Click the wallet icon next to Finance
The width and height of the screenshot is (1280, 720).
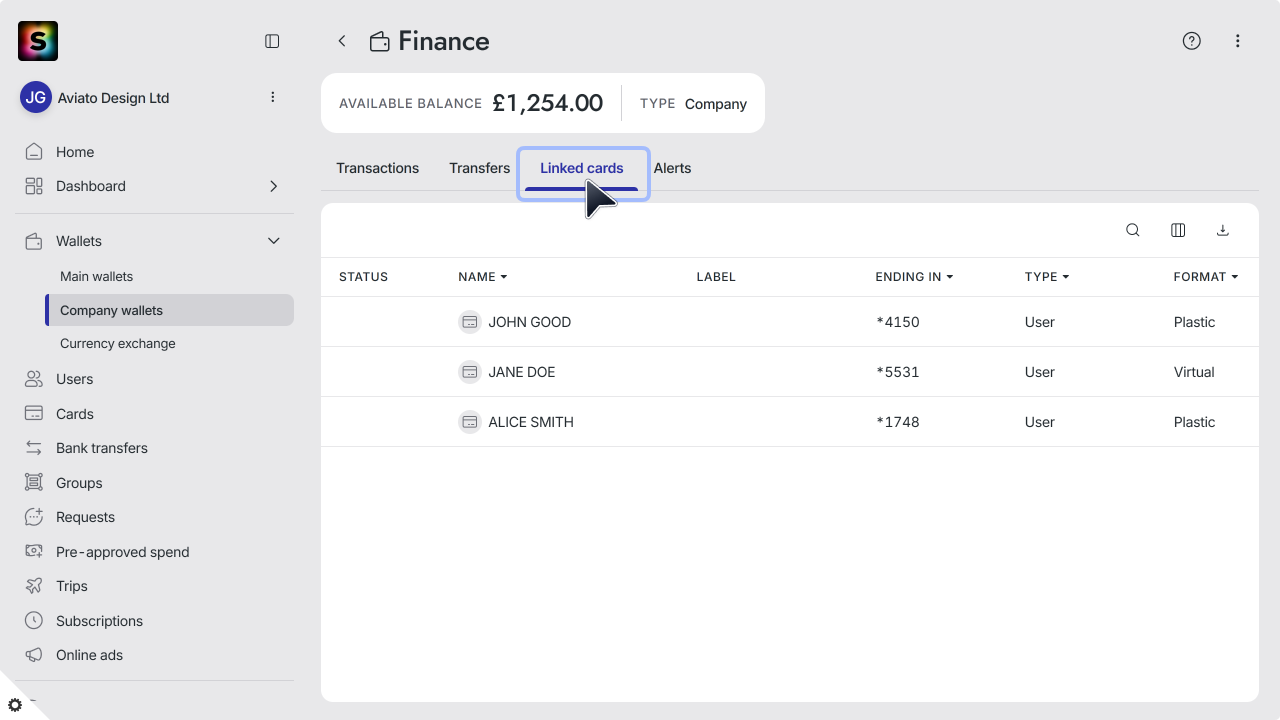coord(380,42)
